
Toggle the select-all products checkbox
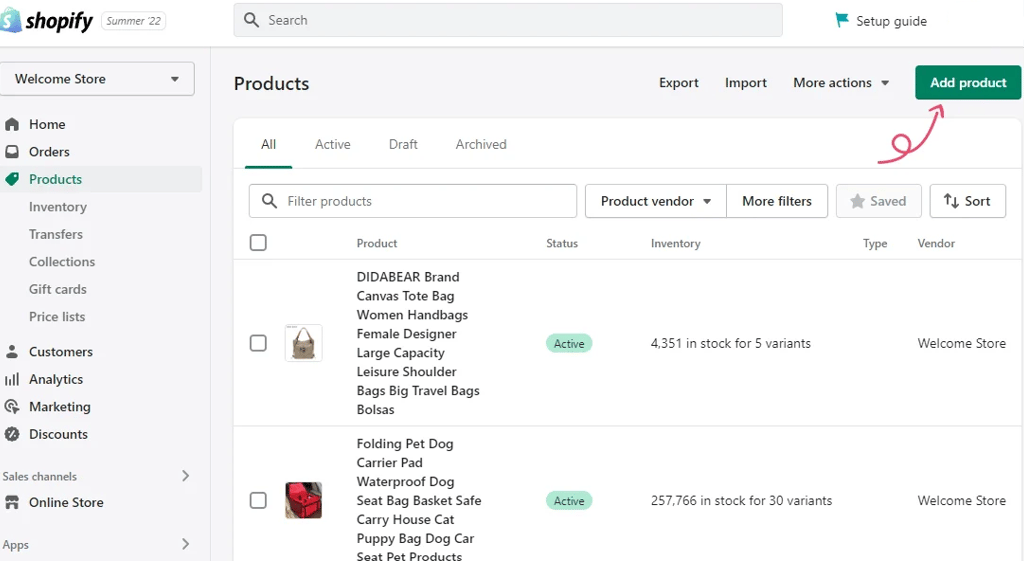[x=258, y=243]
